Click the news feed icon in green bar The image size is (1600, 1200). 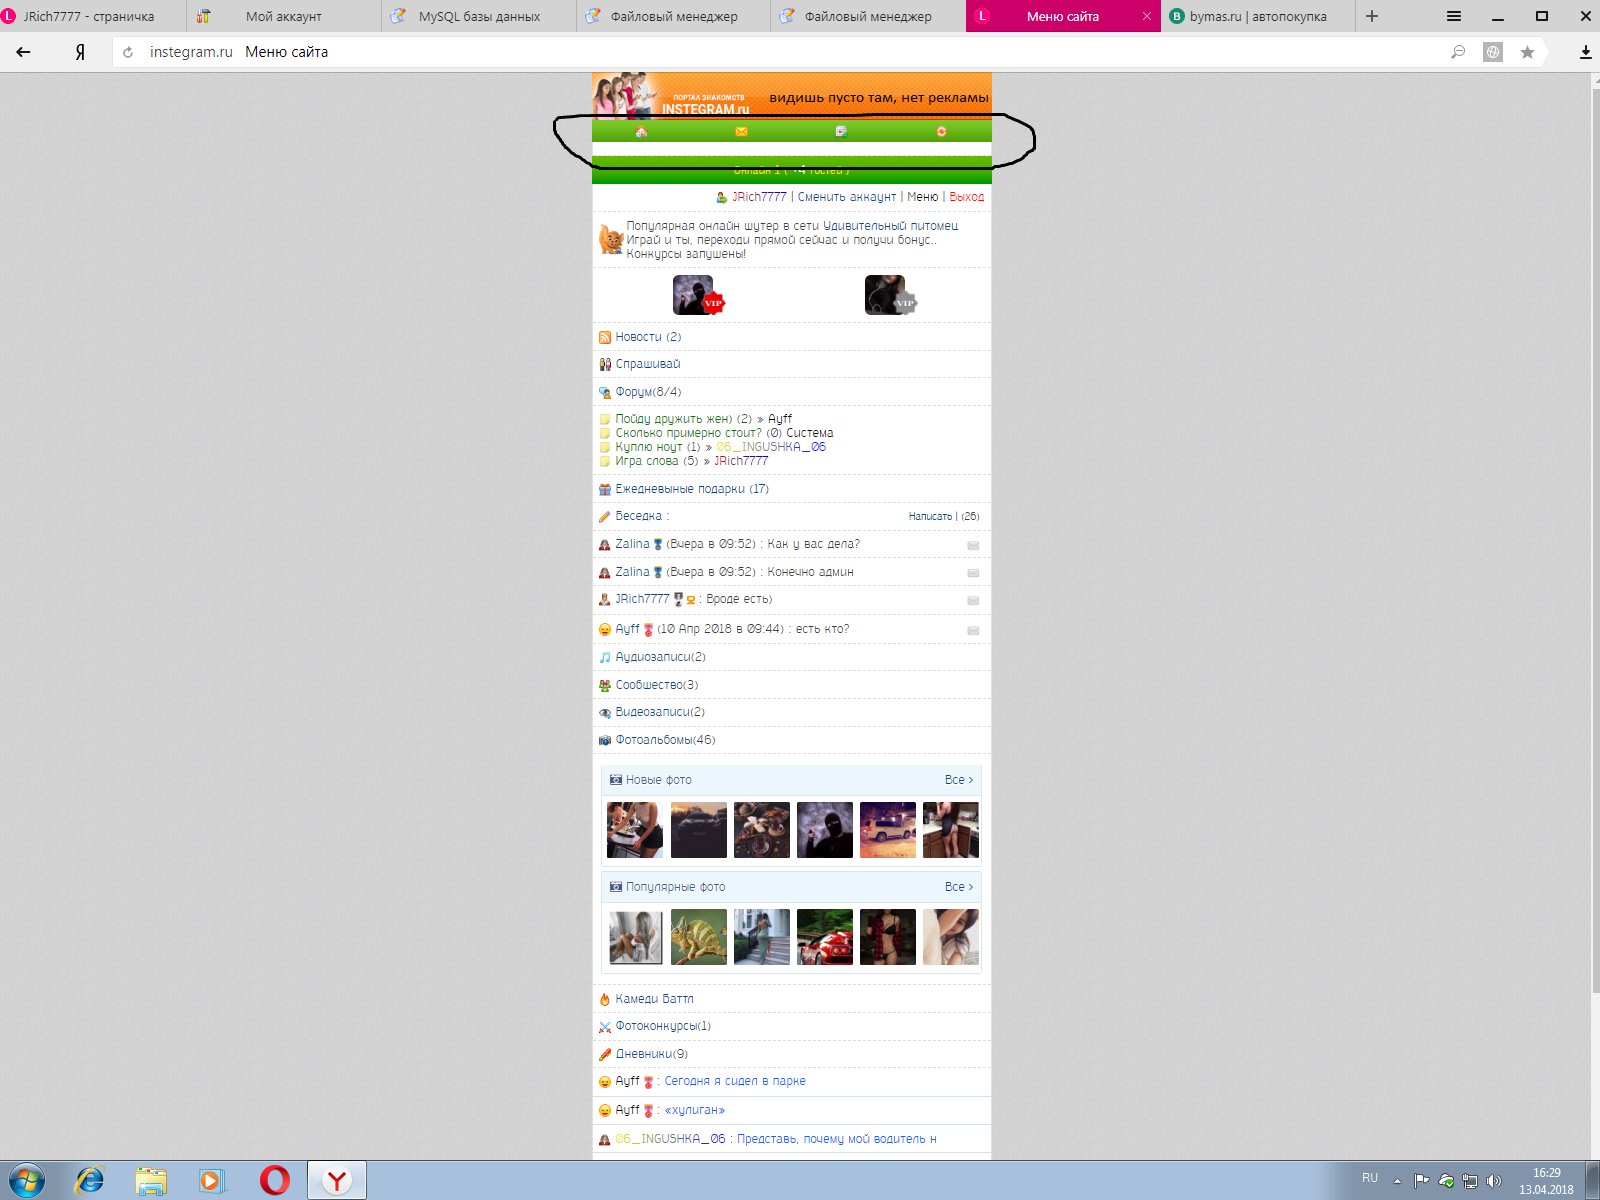[841, 132]
